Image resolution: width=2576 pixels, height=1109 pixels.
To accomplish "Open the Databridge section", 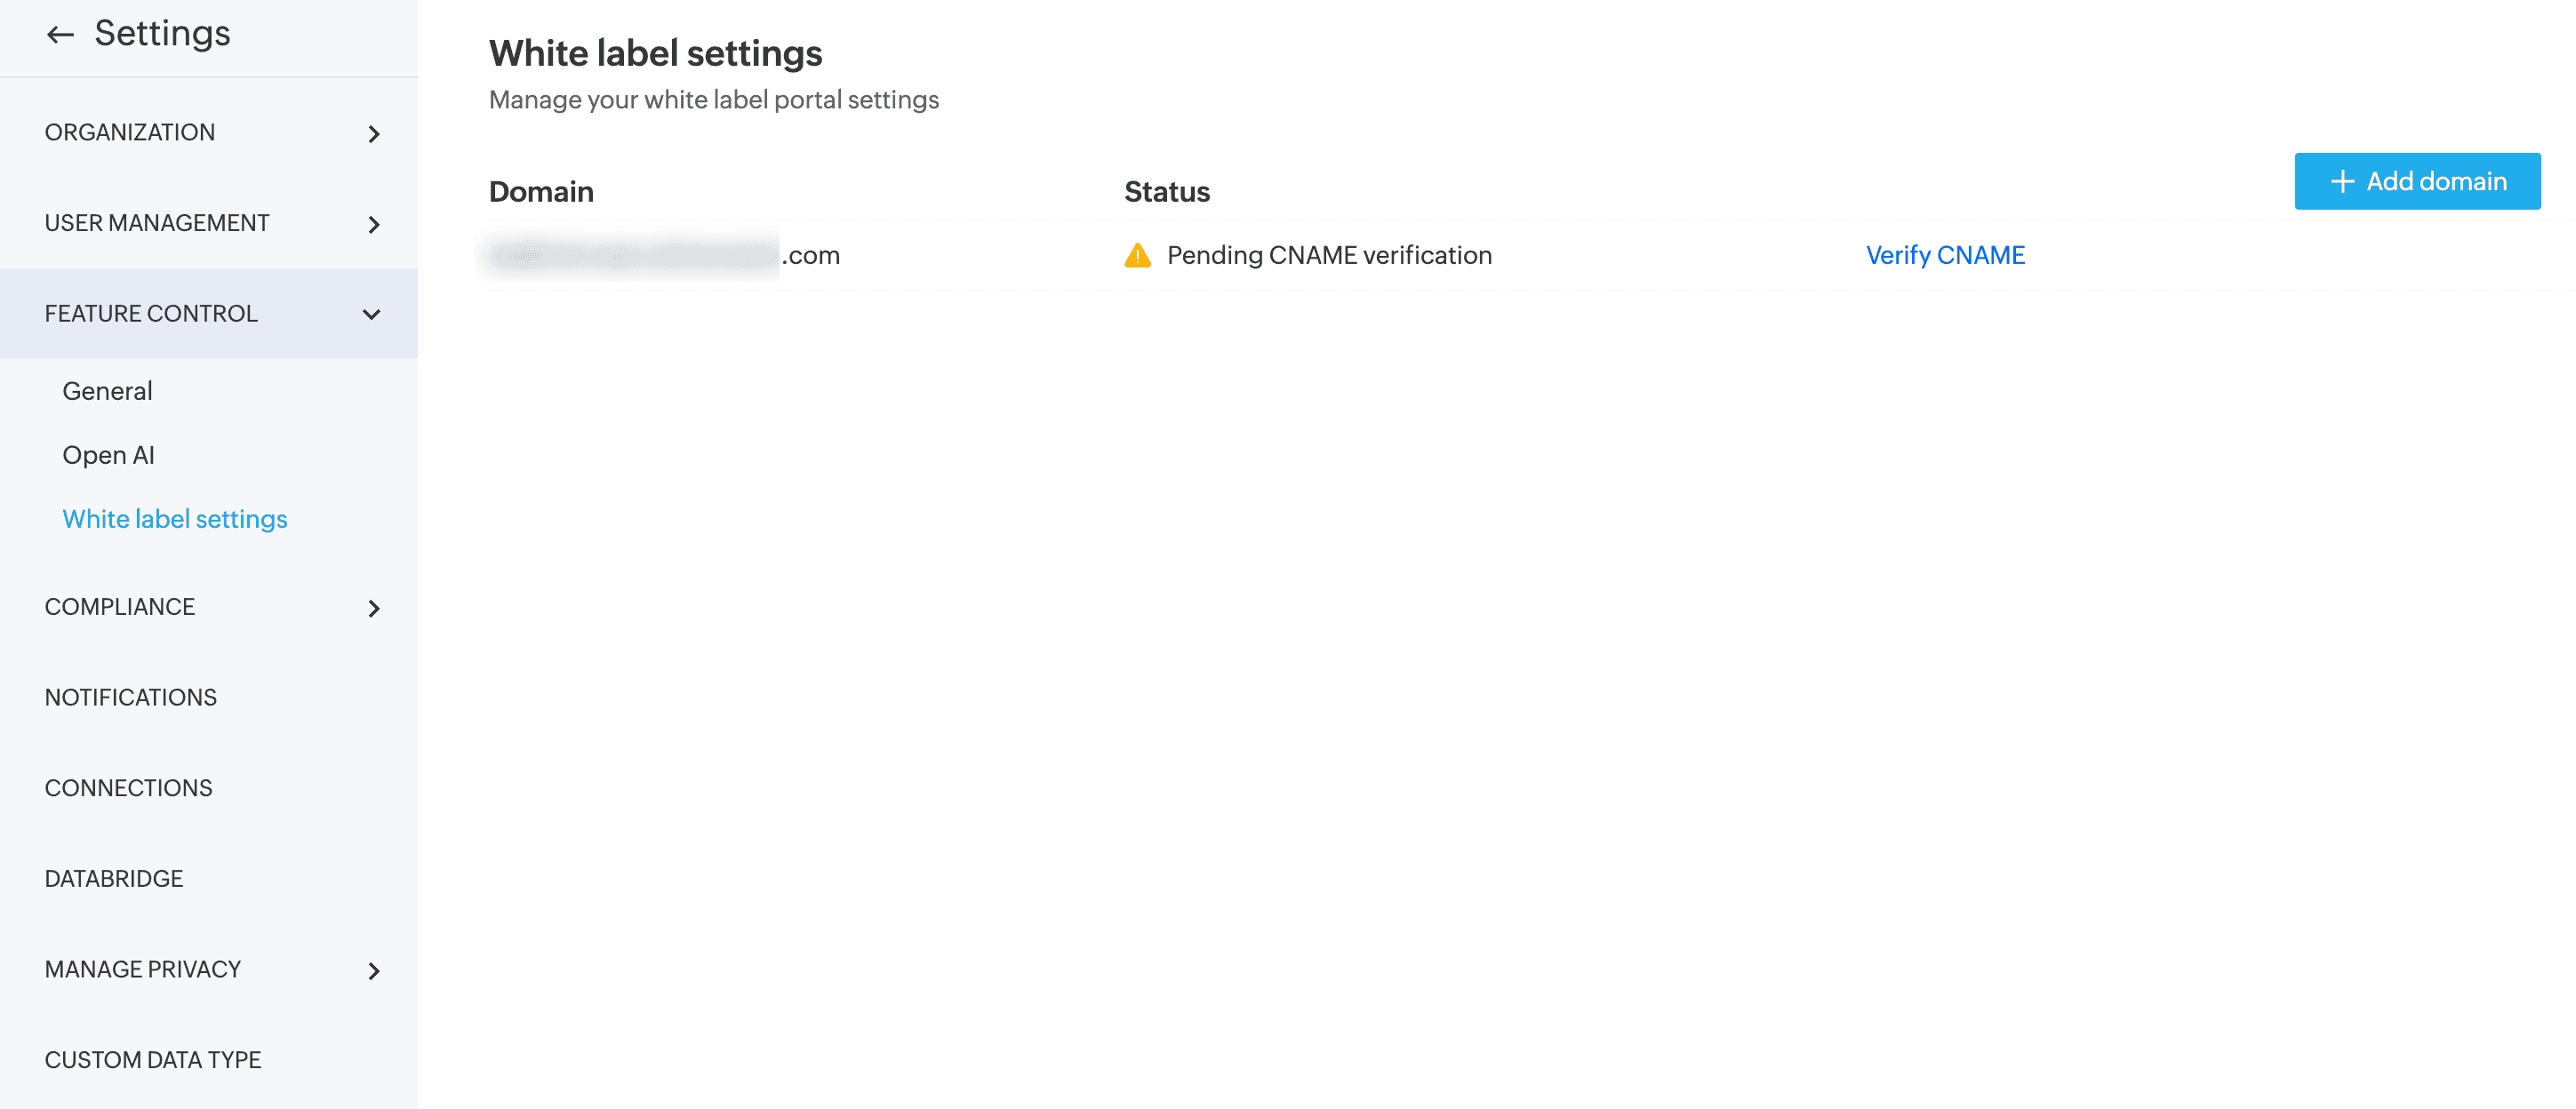I will coord(114,878).
